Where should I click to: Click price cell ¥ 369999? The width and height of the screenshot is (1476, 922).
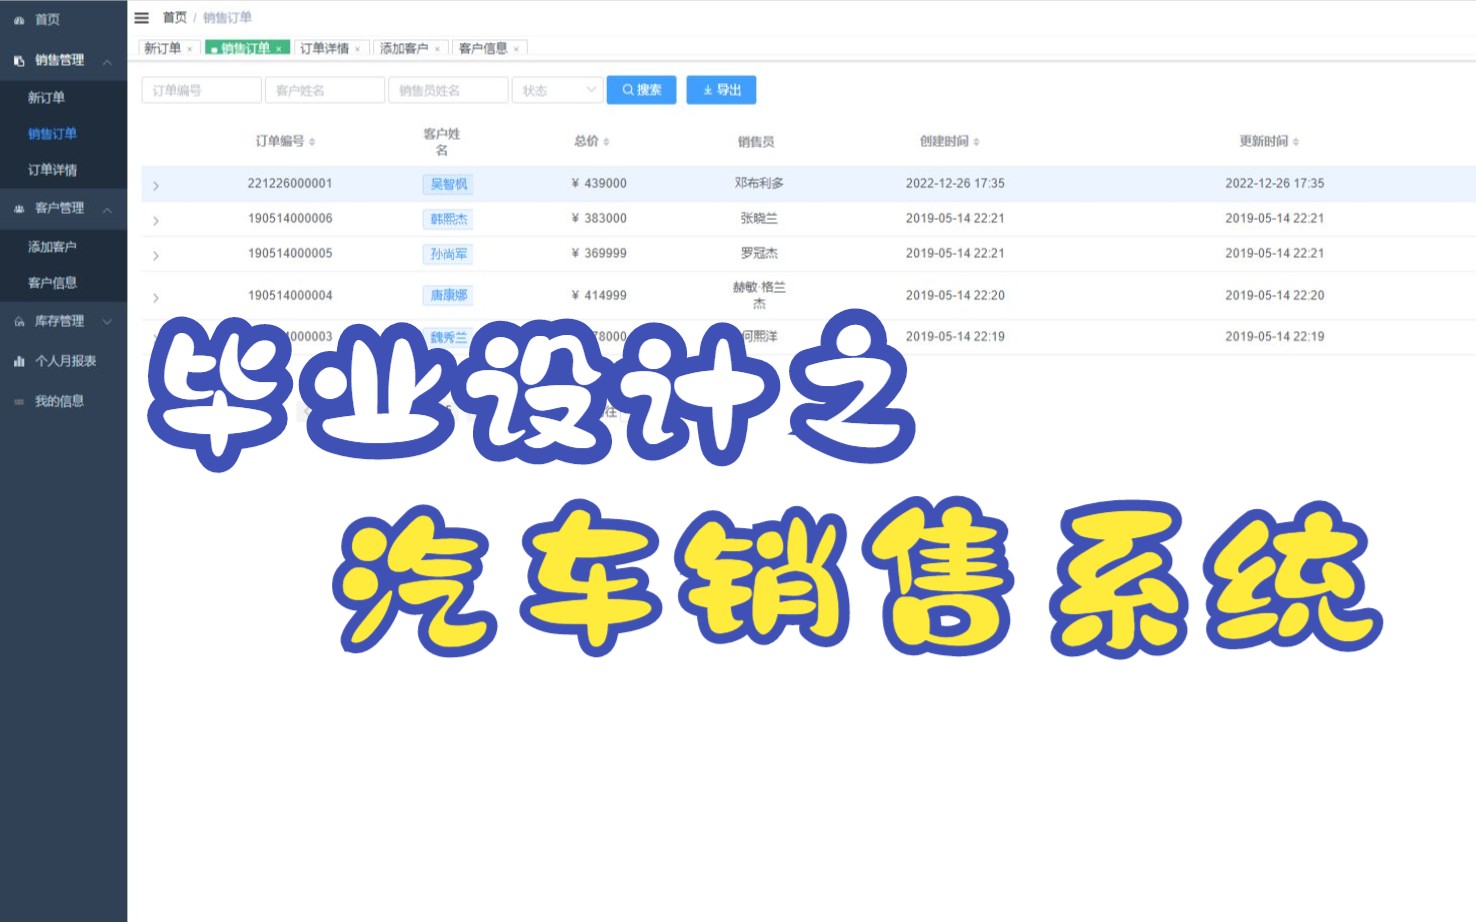(599, 253)
